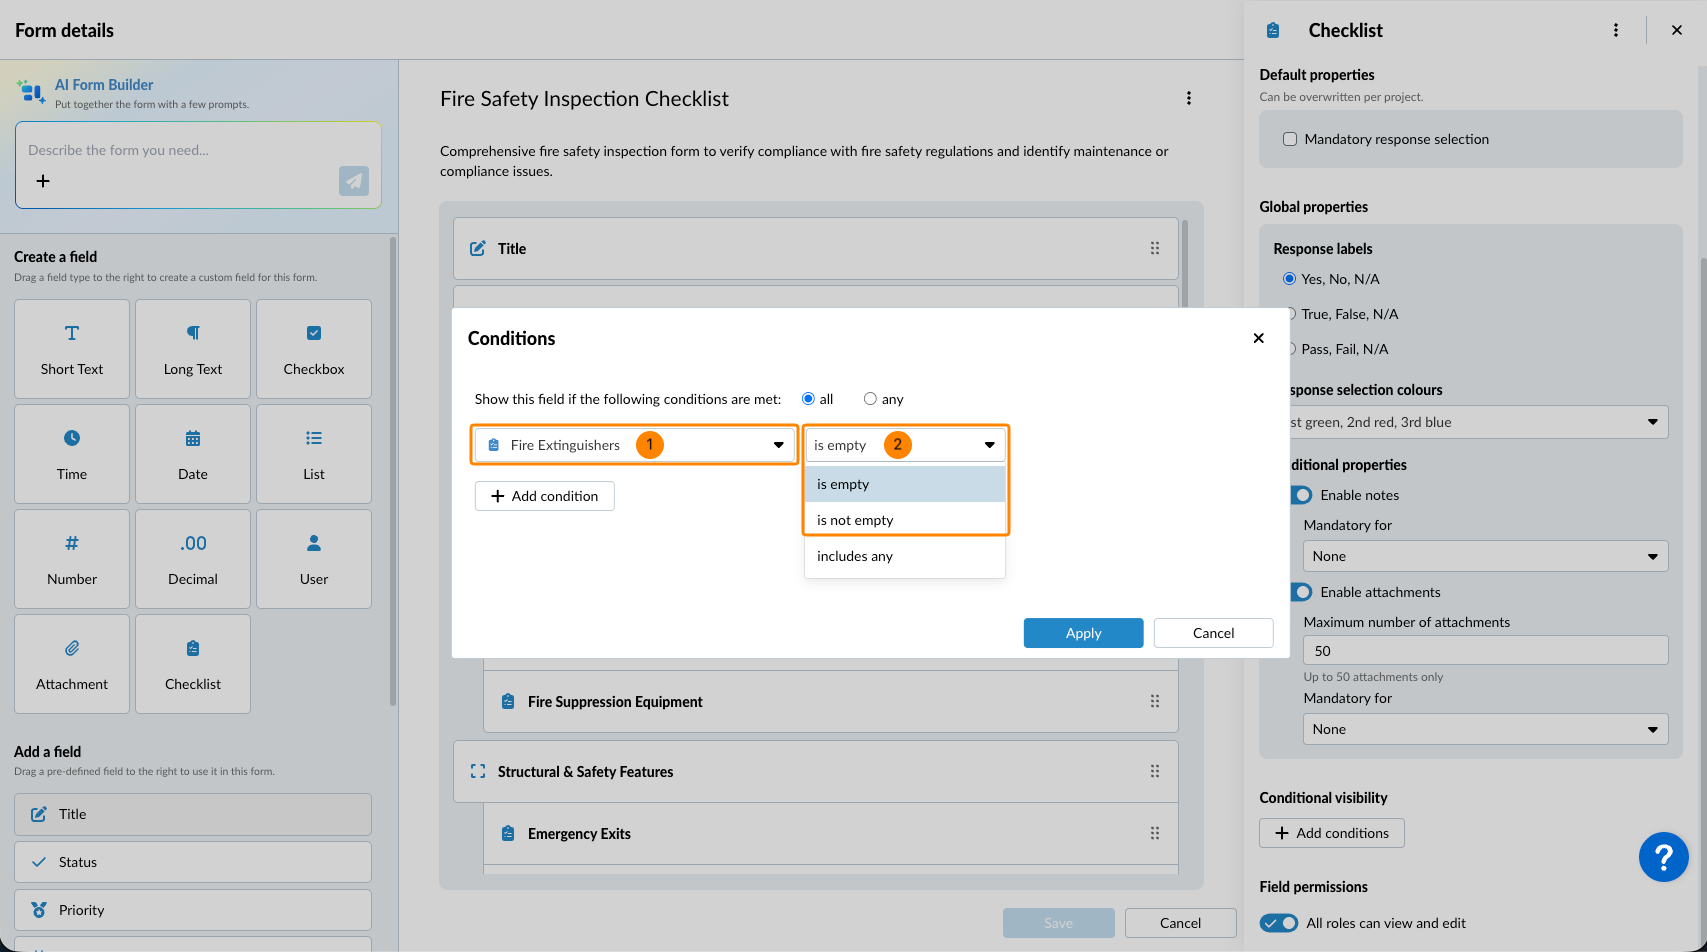
Task: Select the 'any' conditions radio button
Action: 870,399
